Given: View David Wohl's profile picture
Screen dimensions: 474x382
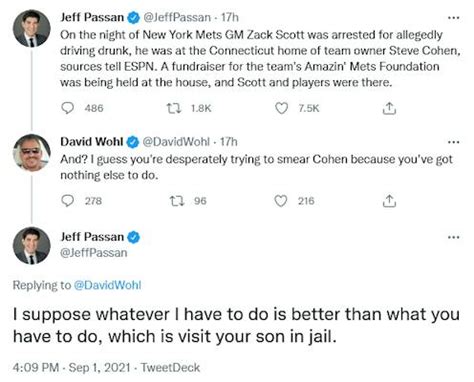Looking at the screenshot, I should click(32, 153).
